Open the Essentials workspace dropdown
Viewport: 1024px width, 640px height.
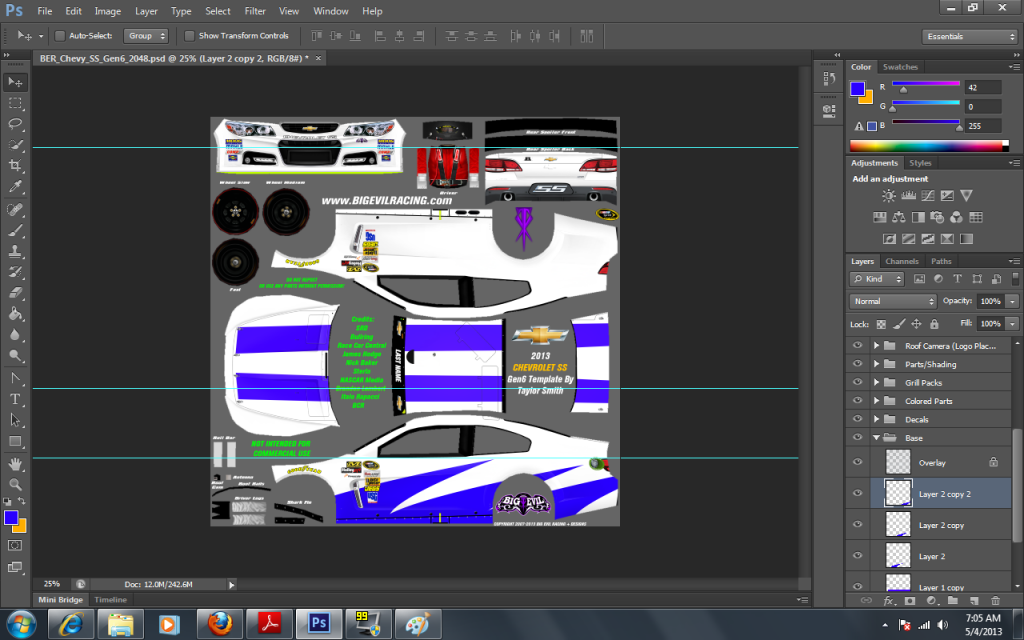(x=969, y=37)
